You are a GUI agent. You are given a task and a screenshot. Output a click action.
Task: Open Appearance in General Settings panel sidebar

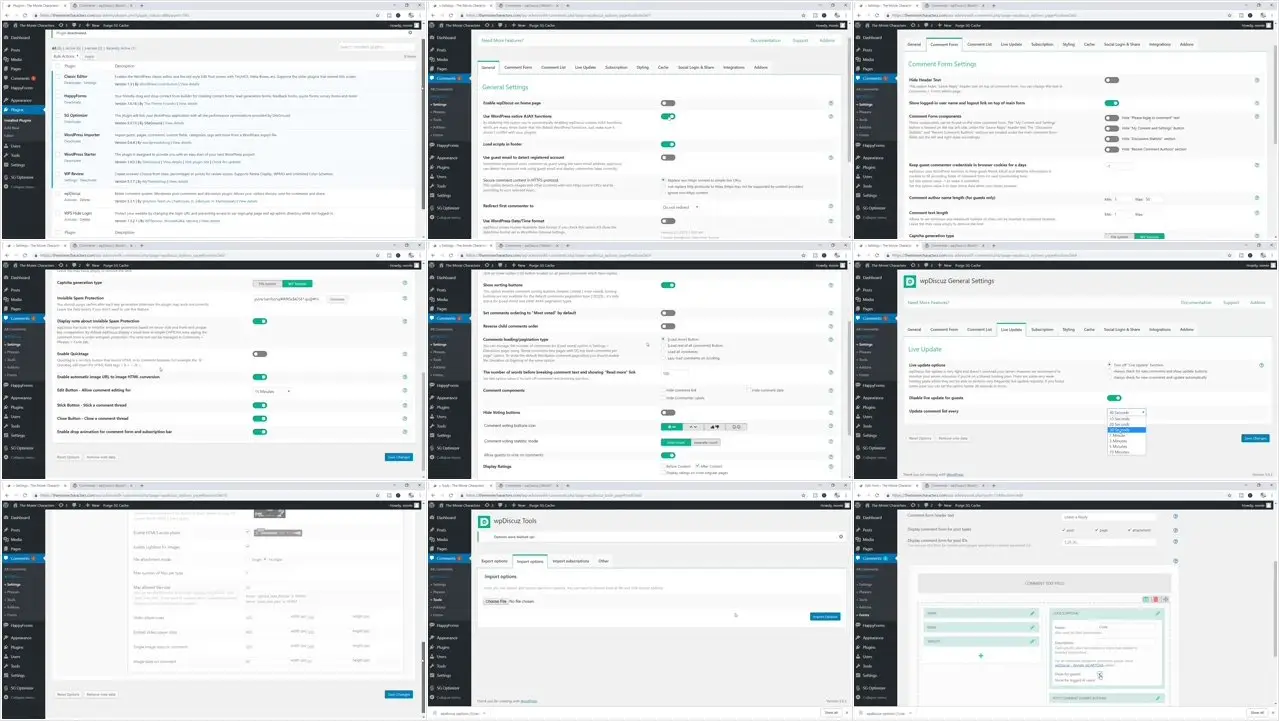pos(447,158)
